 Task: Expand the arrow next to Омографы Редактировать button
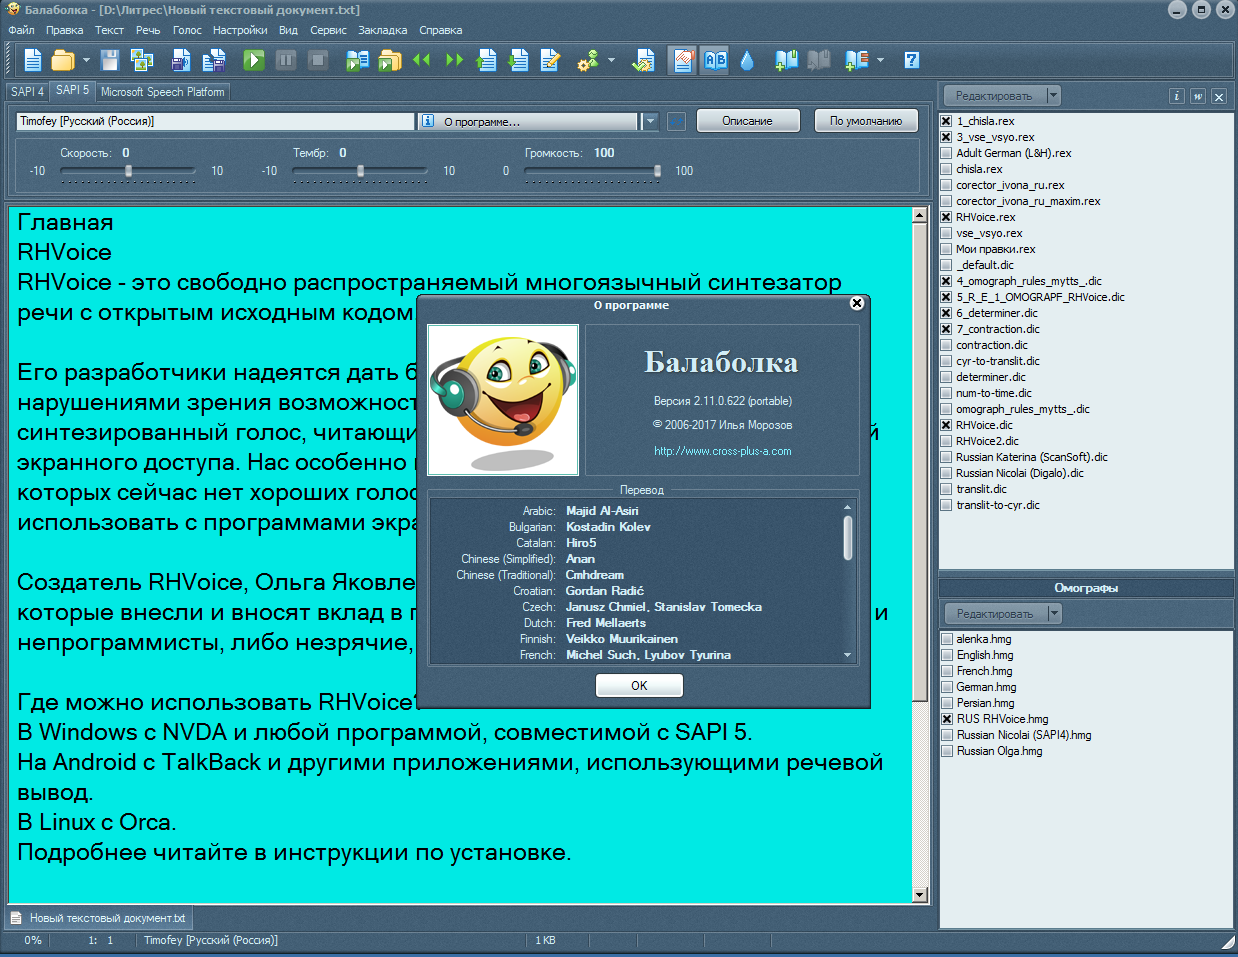tap(1054, 613)
